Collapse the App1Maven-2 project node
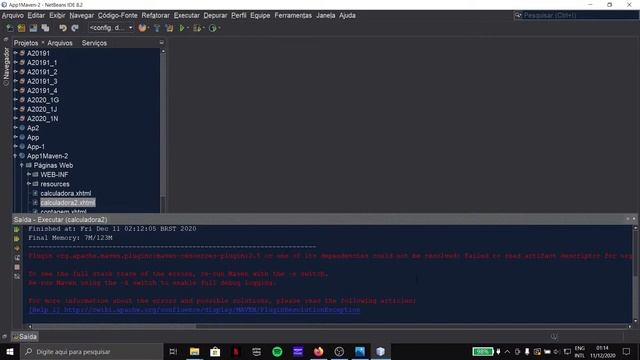This screenshot has height=360, width=640. coord(16,156)
